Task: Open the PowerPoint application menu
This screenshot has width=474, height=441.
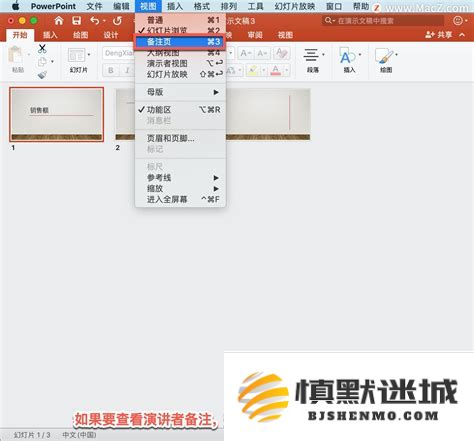Action: [x=53, y=6]
